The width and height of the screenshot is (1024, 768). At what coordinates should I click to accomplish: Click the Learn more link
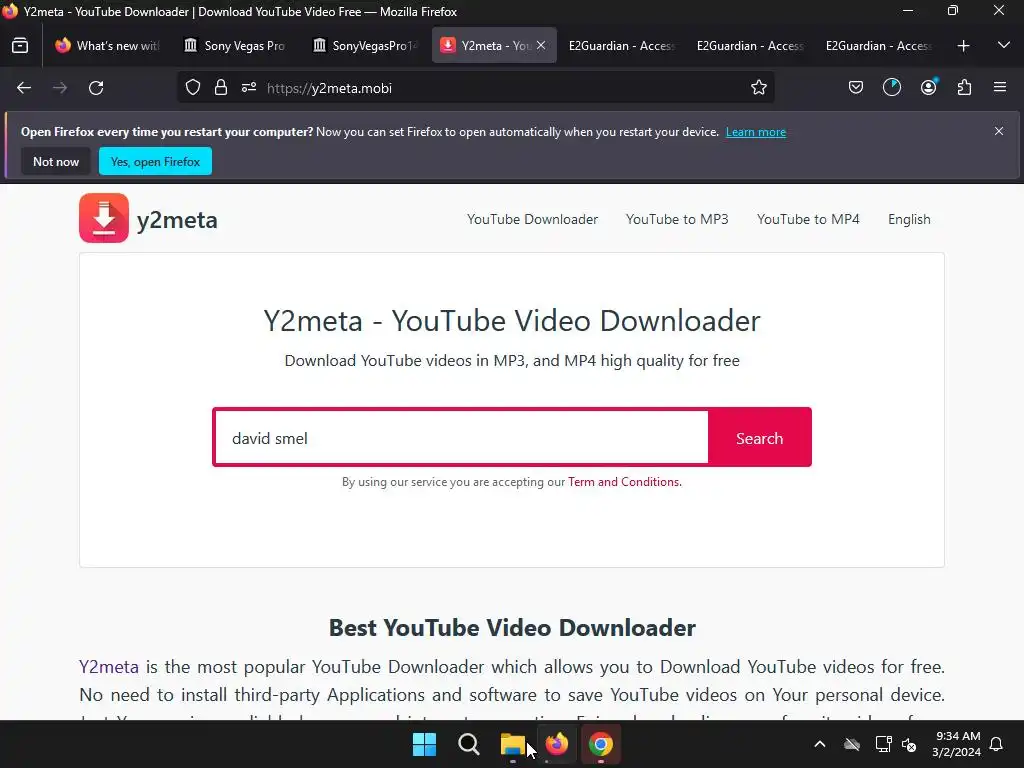tap(756, 132)
